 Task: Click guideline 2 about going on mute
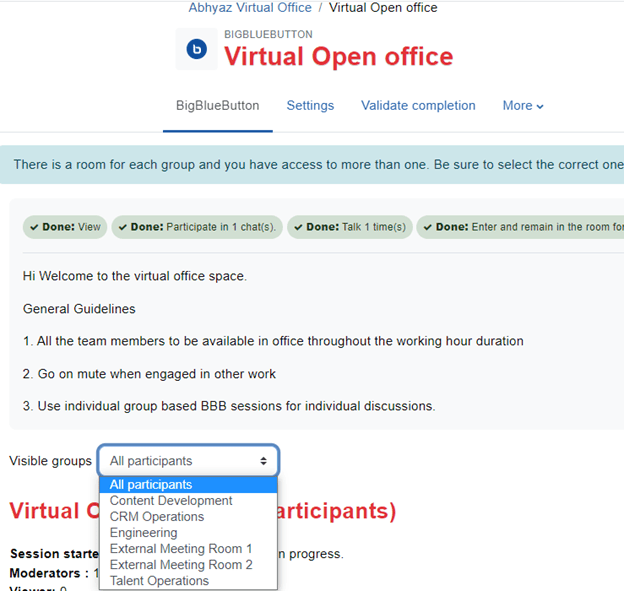coord(149,374)
